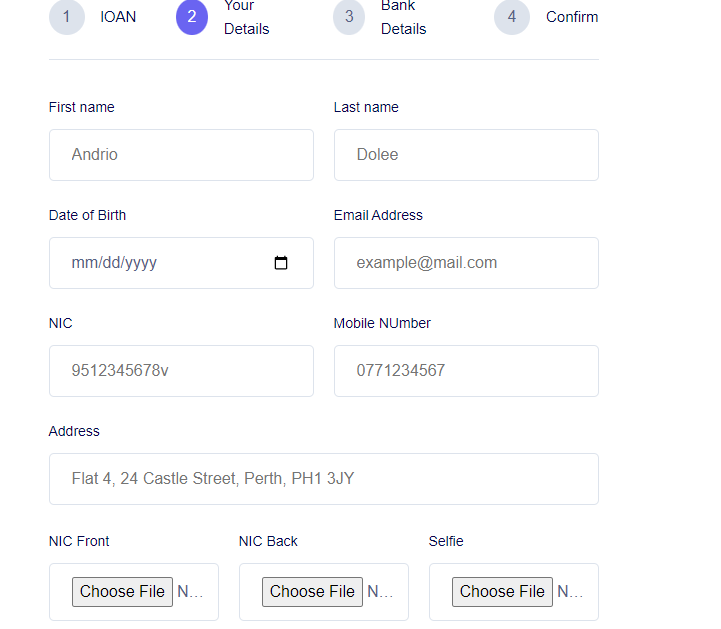The image size is (721, 629).
Task: Select step 2 Your Details circle
Action: click(x=192, y=17)
